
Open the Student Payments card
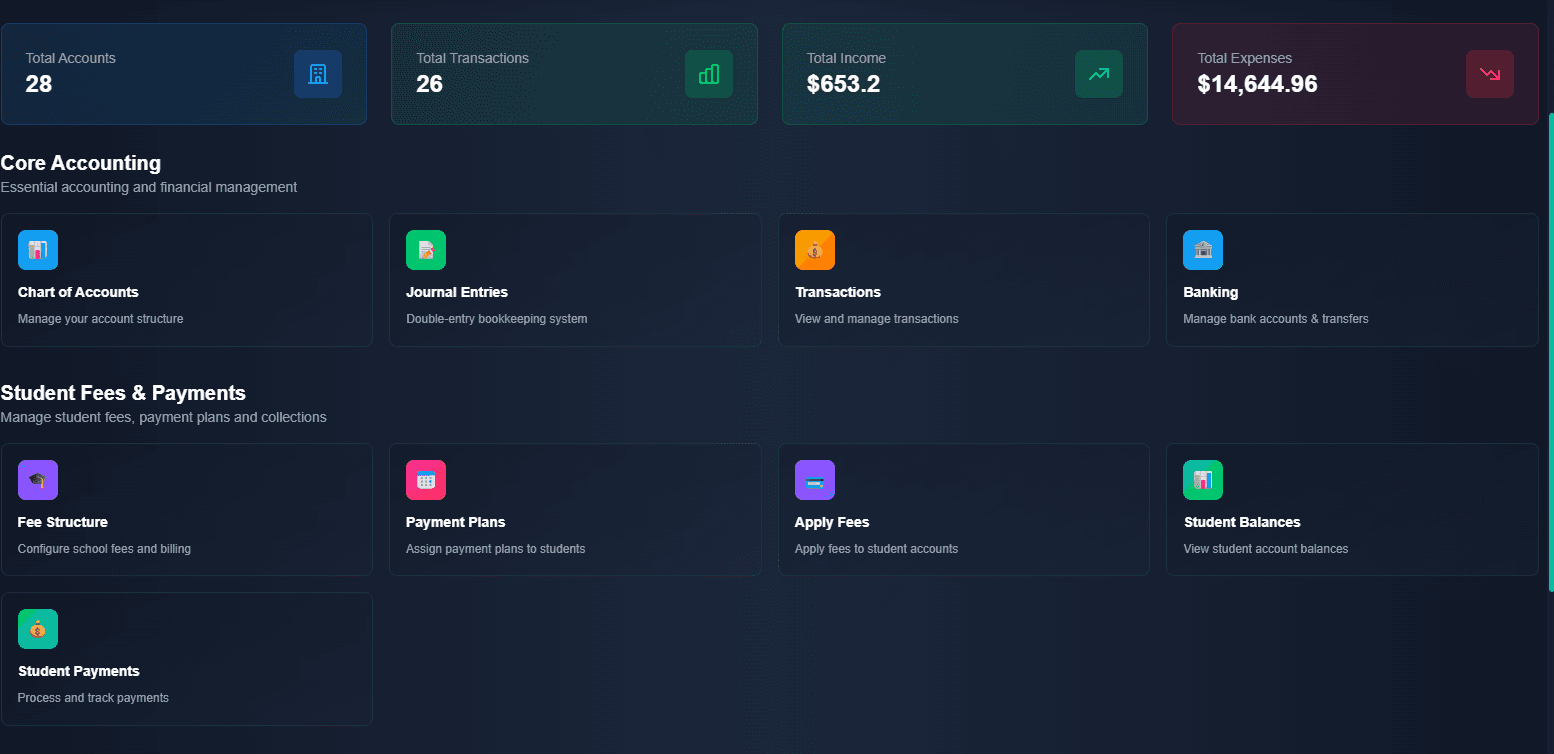click(x=187, y=659)
